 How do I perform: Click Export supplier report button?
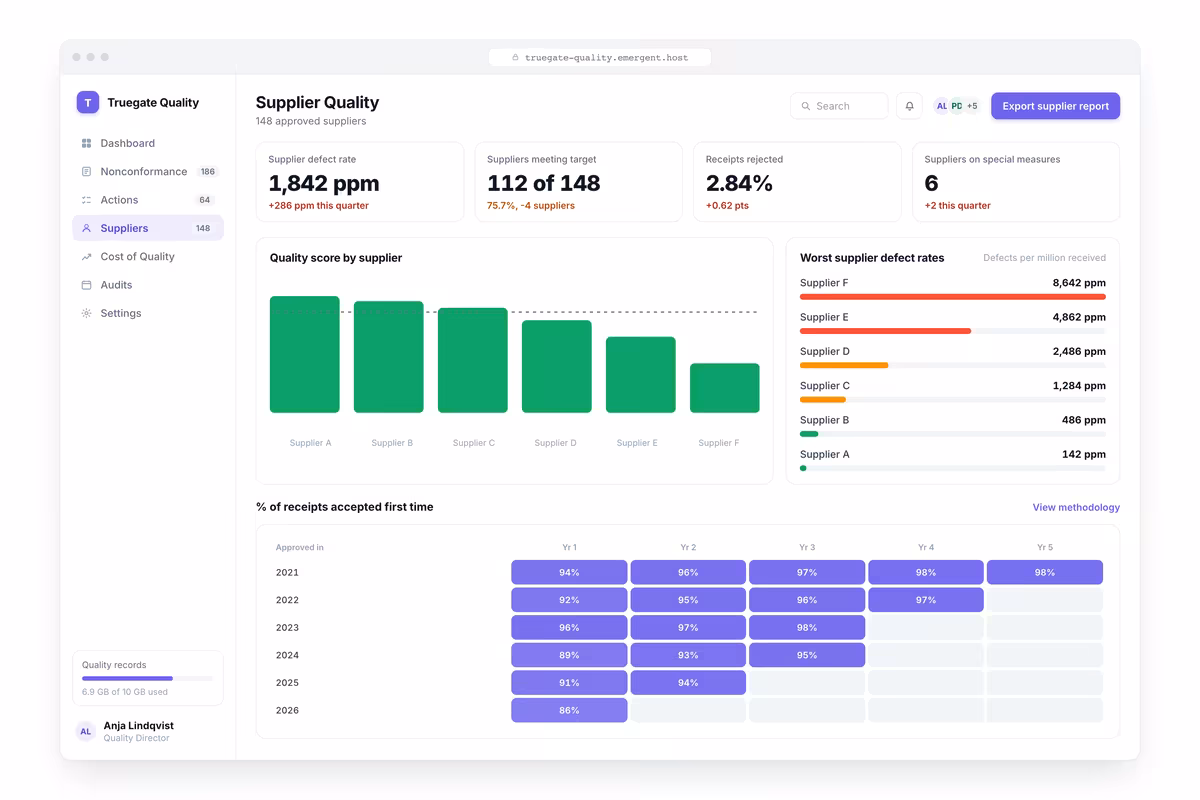pyautogui.click(x=1055, y=106)
